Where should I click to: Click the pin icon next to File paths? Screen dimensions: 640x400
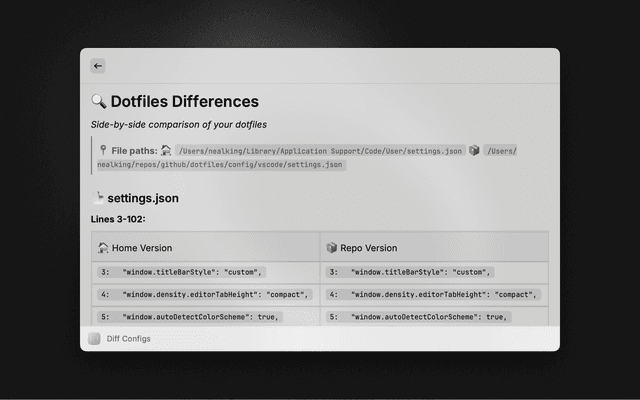(103, 150)
